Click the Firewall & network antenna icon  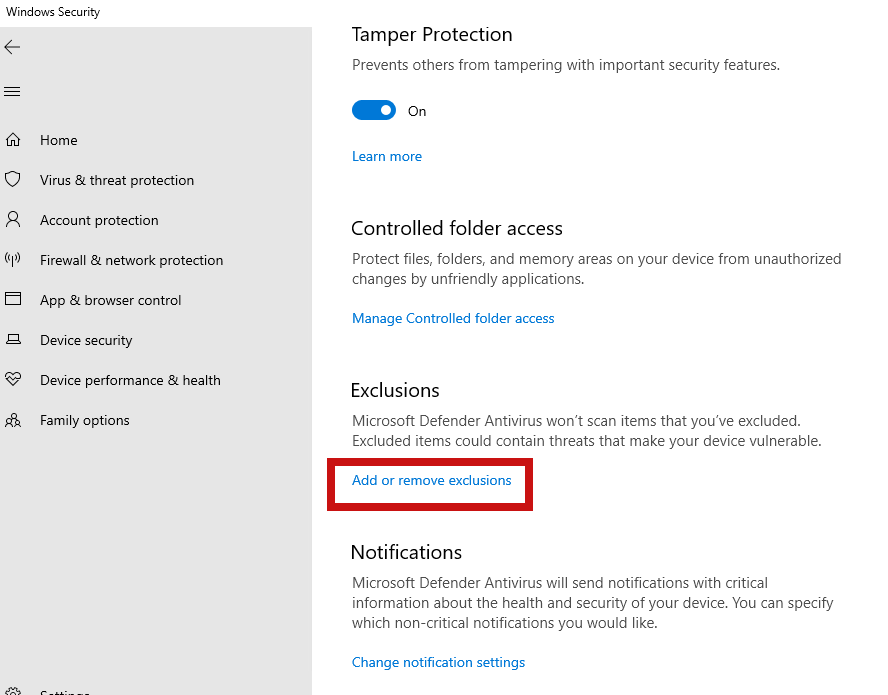(13, 260)
